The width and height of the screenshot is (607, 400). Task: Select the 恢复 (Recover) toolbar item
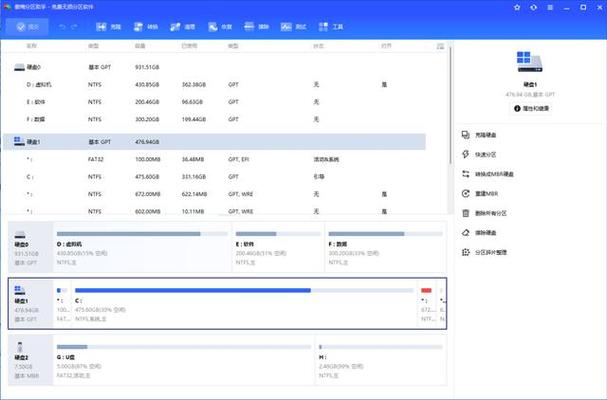pos(222,26)
